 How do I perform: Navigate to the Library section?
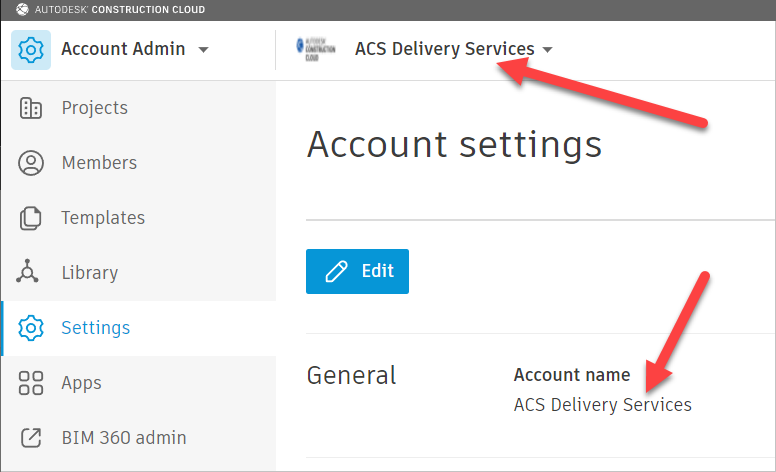(89, 273)
